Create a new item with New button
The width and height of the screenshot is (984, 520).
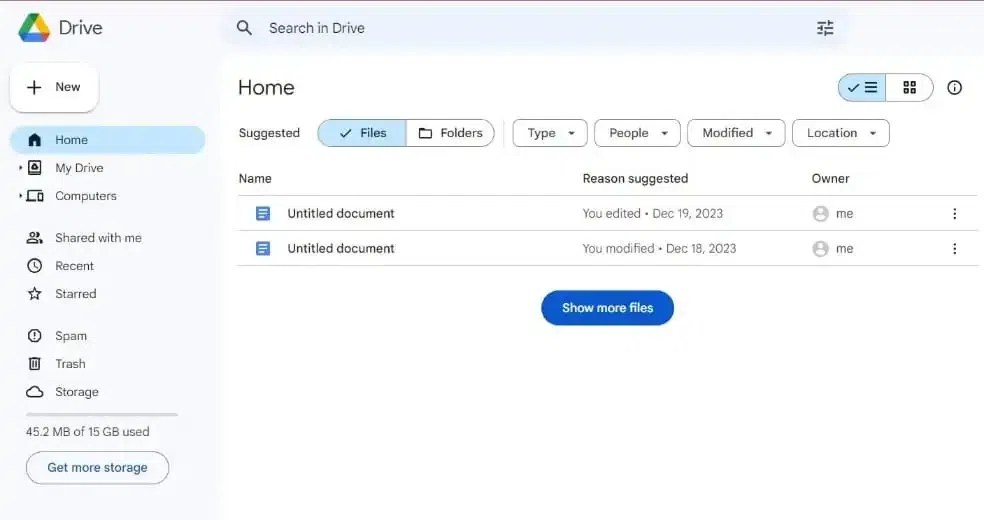(x=54, y=87)
